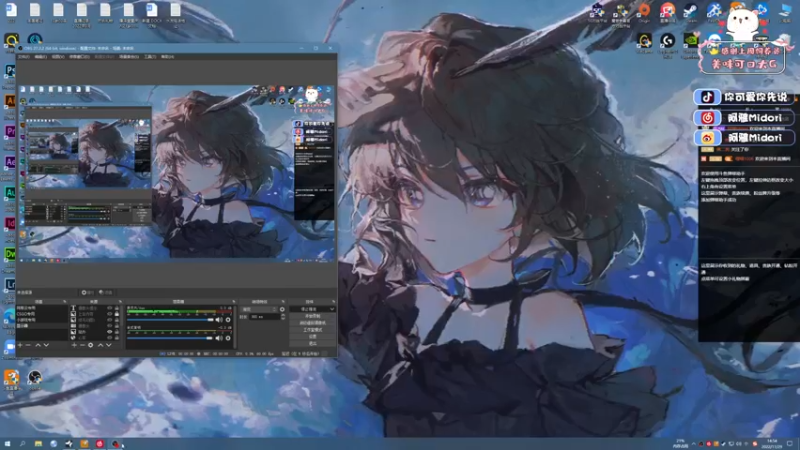This screenshot has height=450, width=800.
Task: Open the Origin desktop shortcut
Action: point(644,12)
